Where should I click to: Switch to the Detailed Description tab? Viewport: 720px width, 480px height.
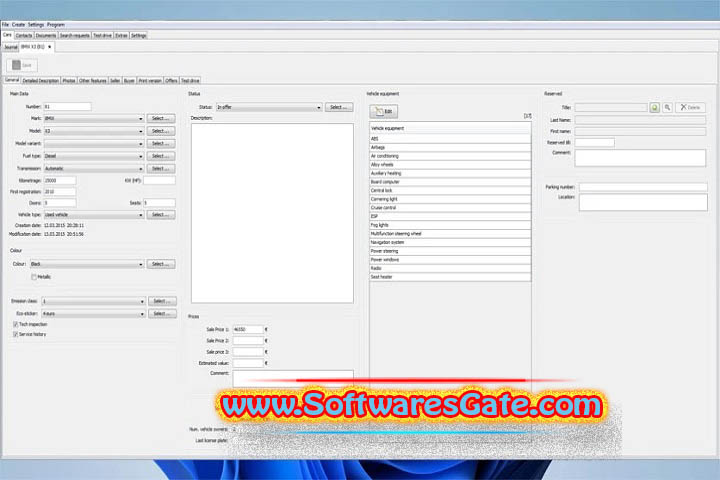tap(41, 80)
